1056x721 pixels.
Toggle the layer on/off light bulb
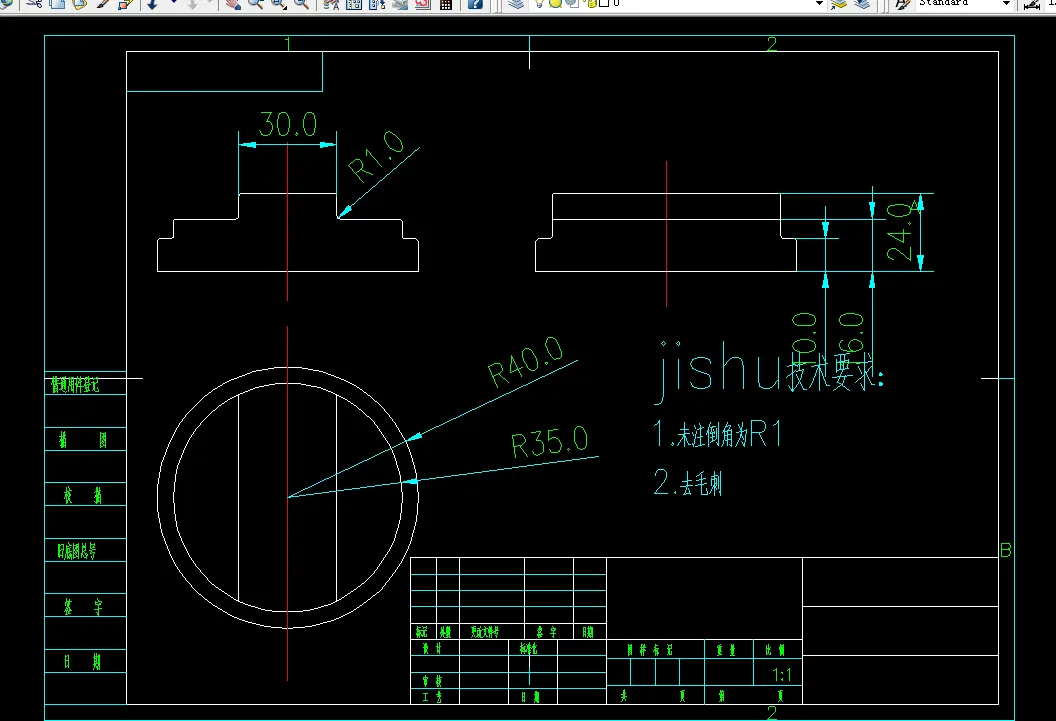click(x=539, y=3)
